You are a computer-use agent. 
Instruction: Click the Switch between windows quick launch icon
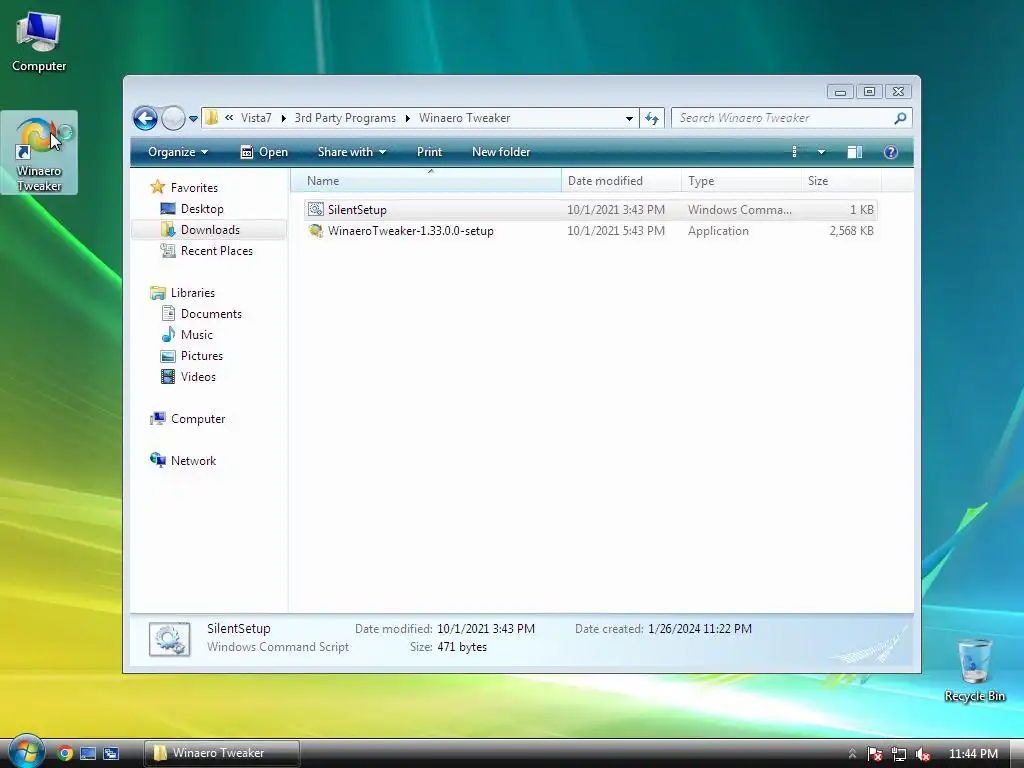coord(111,753)
